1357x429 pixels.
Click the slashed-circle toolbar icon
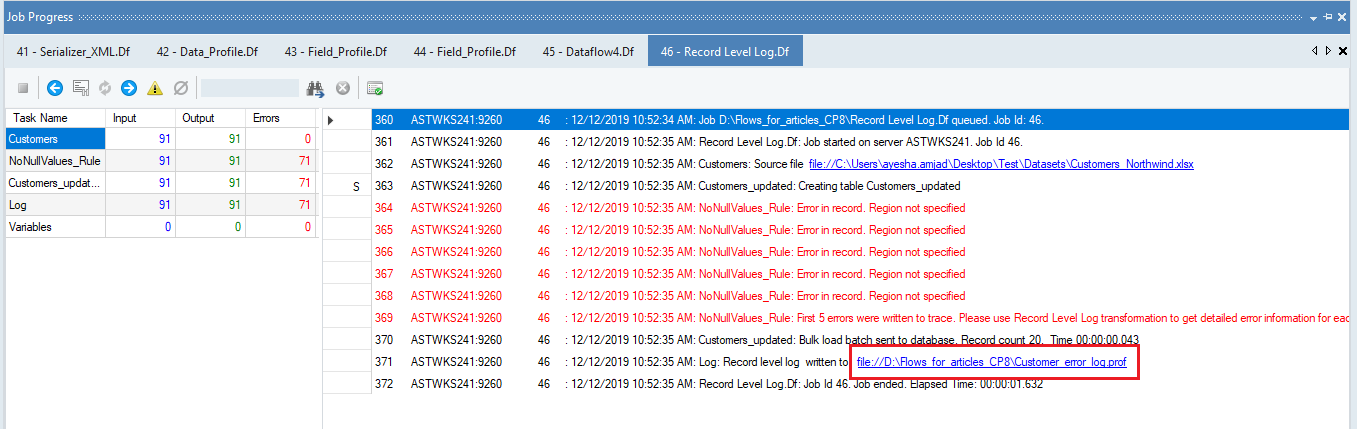[x=180, y=88]
